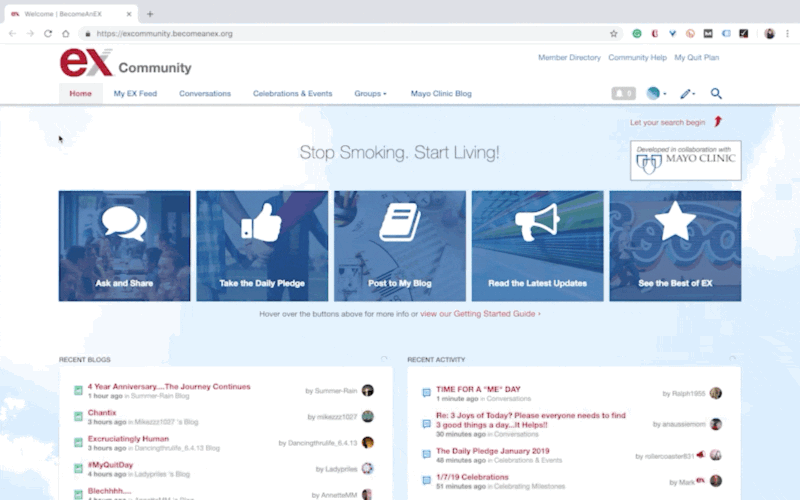Image resolution: width=800 pixels, height=500 pixels.
Task: Open the user avatar menu
Action: tap(656, 93)
